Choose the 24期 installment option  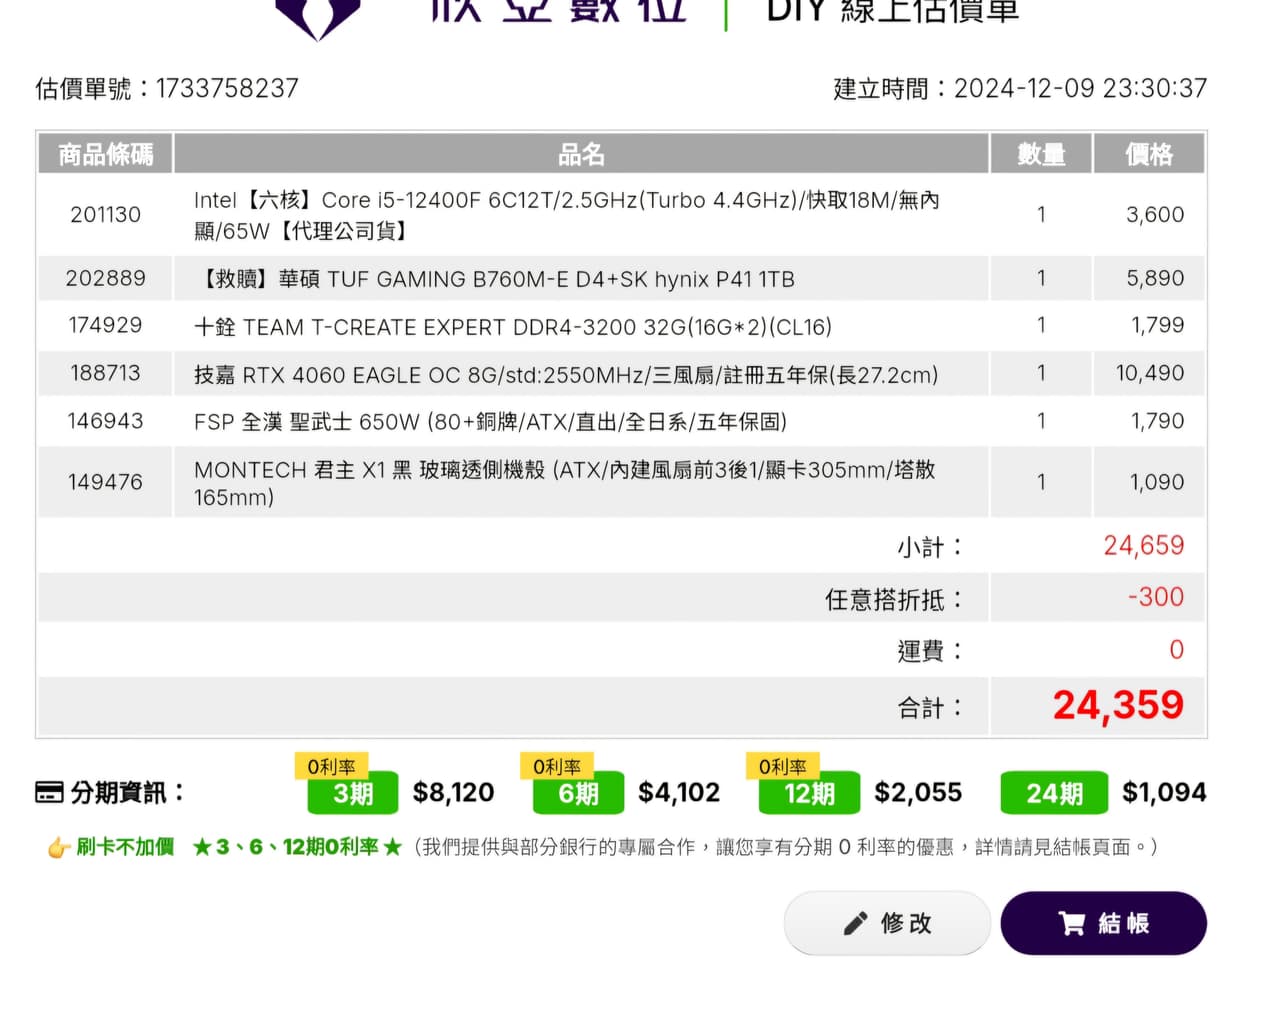point(1054,794)
